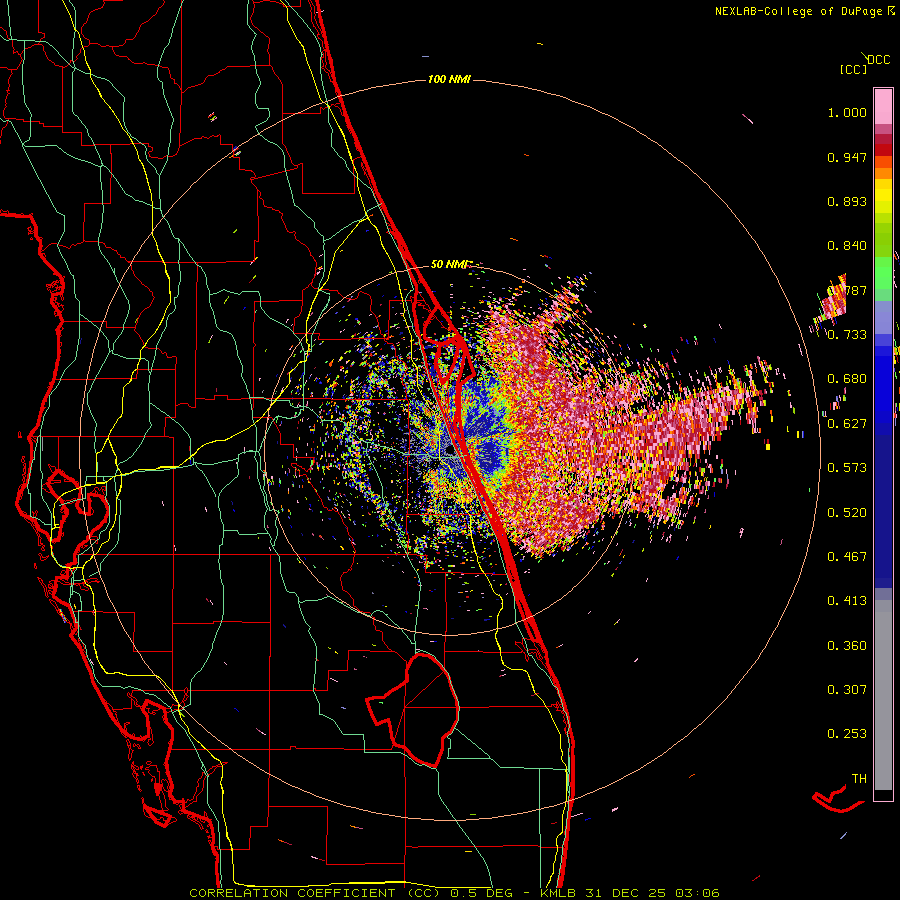
Task: Click the 50 NMI range ring label
Action: pos(450,264)
